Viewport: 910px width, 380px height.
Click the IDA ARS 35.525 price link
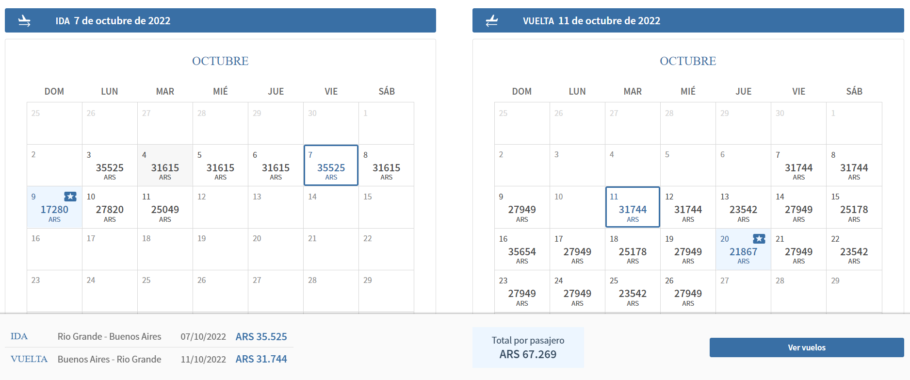[x=261, y=336]
